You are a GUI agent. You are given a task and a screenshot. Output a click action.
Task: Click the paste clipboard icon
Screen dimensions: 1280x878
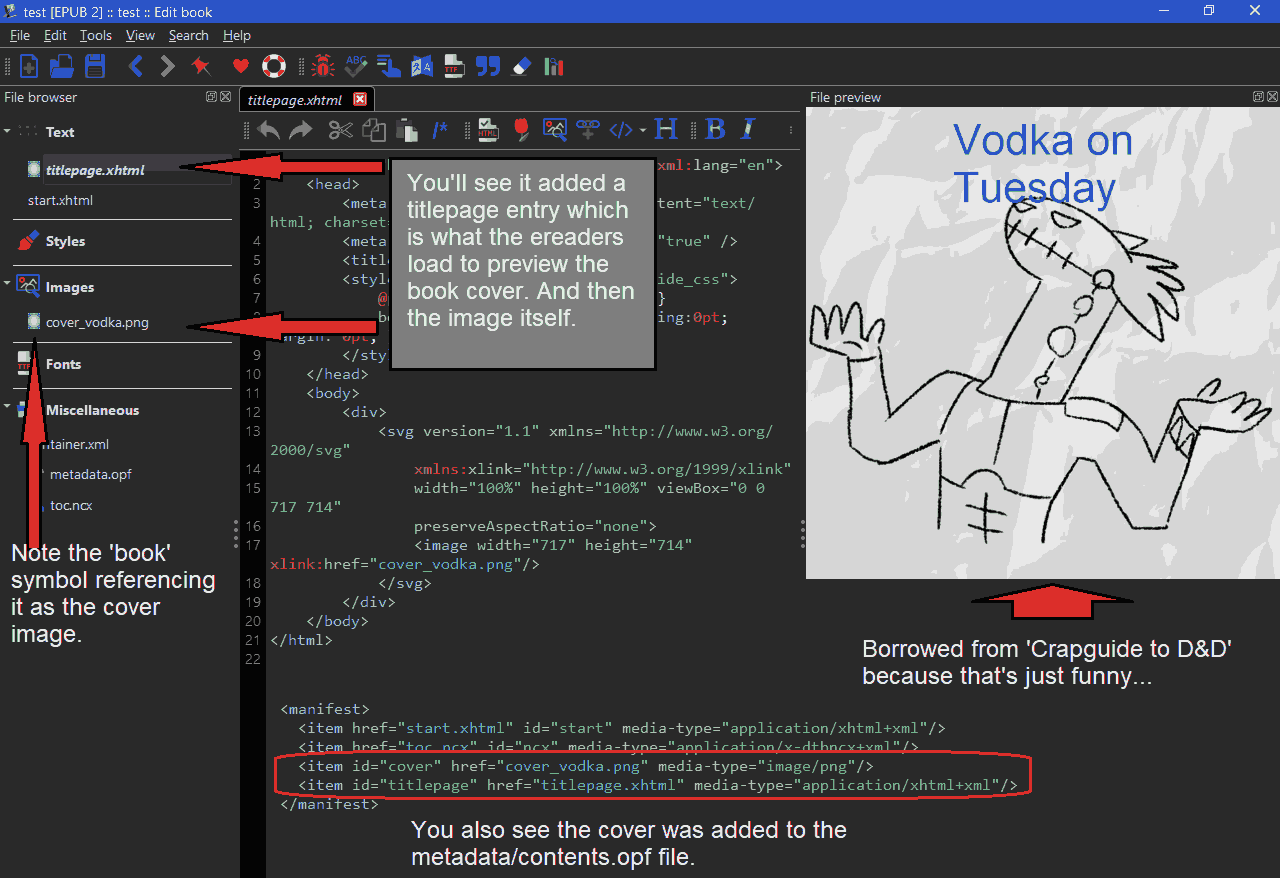[x=406, y=129]
